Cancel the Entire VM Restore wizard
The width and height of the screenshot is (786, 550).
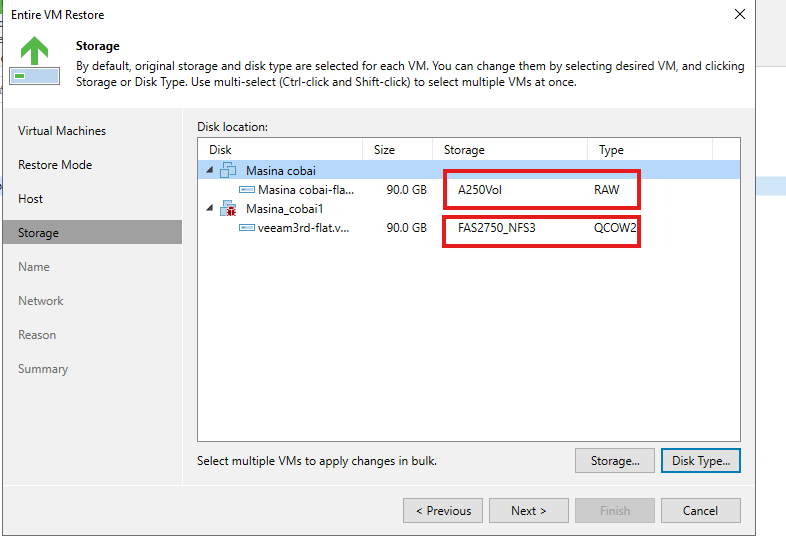click(701, 510)
